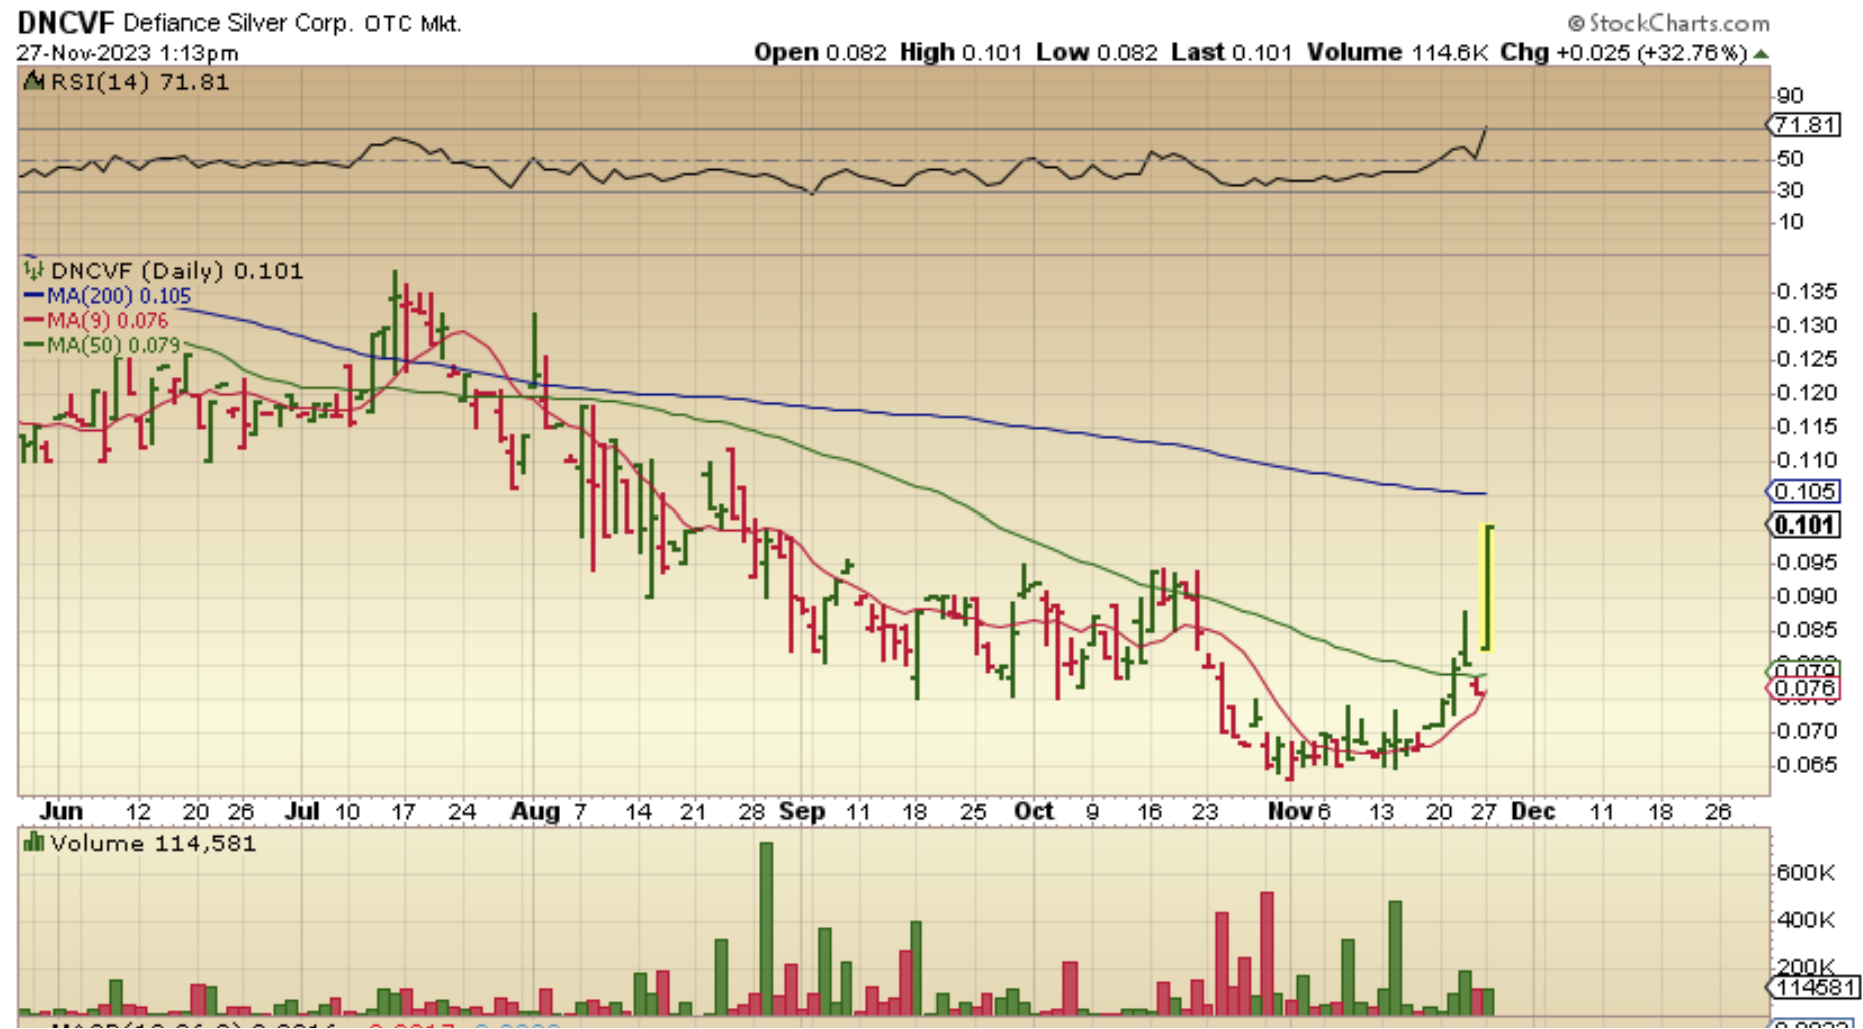
Task: Click the RSI(14) 71.81 indicator label
Action: click(139, 82)
